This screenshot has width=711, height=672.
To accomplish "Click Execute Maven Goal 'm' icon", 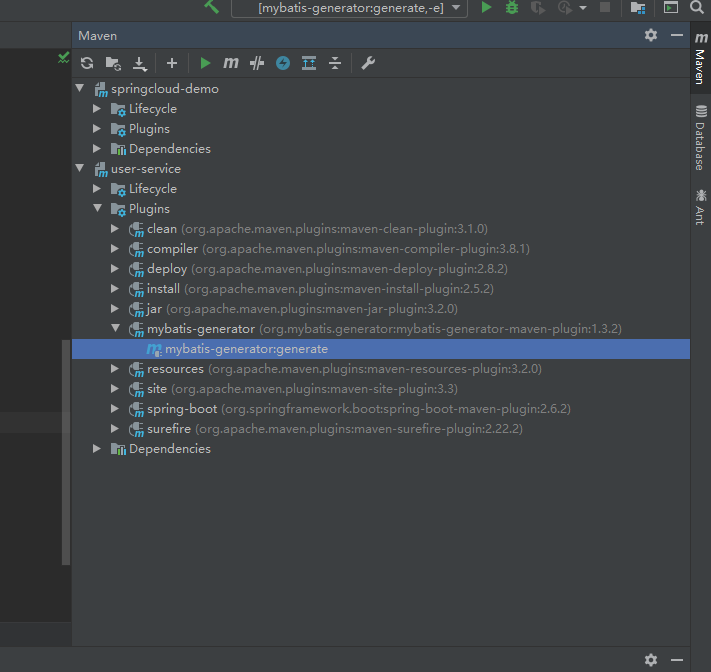I will 231,63.
